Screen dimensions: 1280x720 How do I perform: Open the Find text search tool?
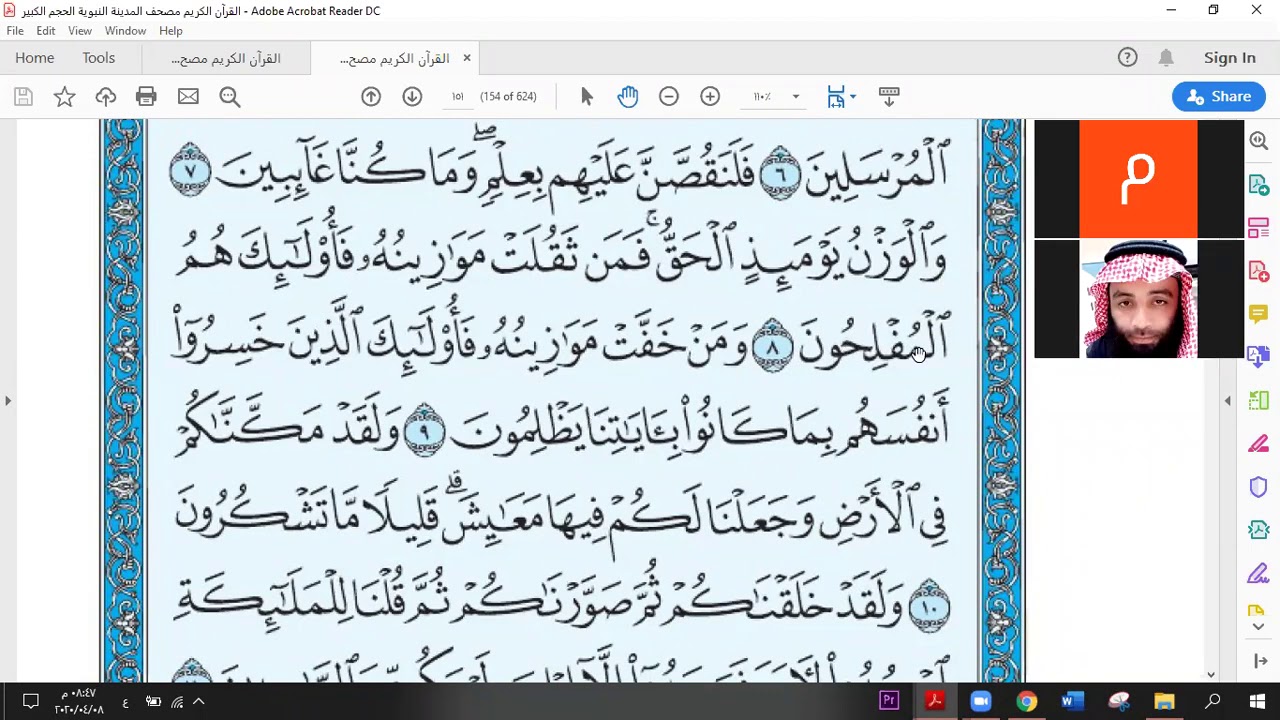point(230,97)
